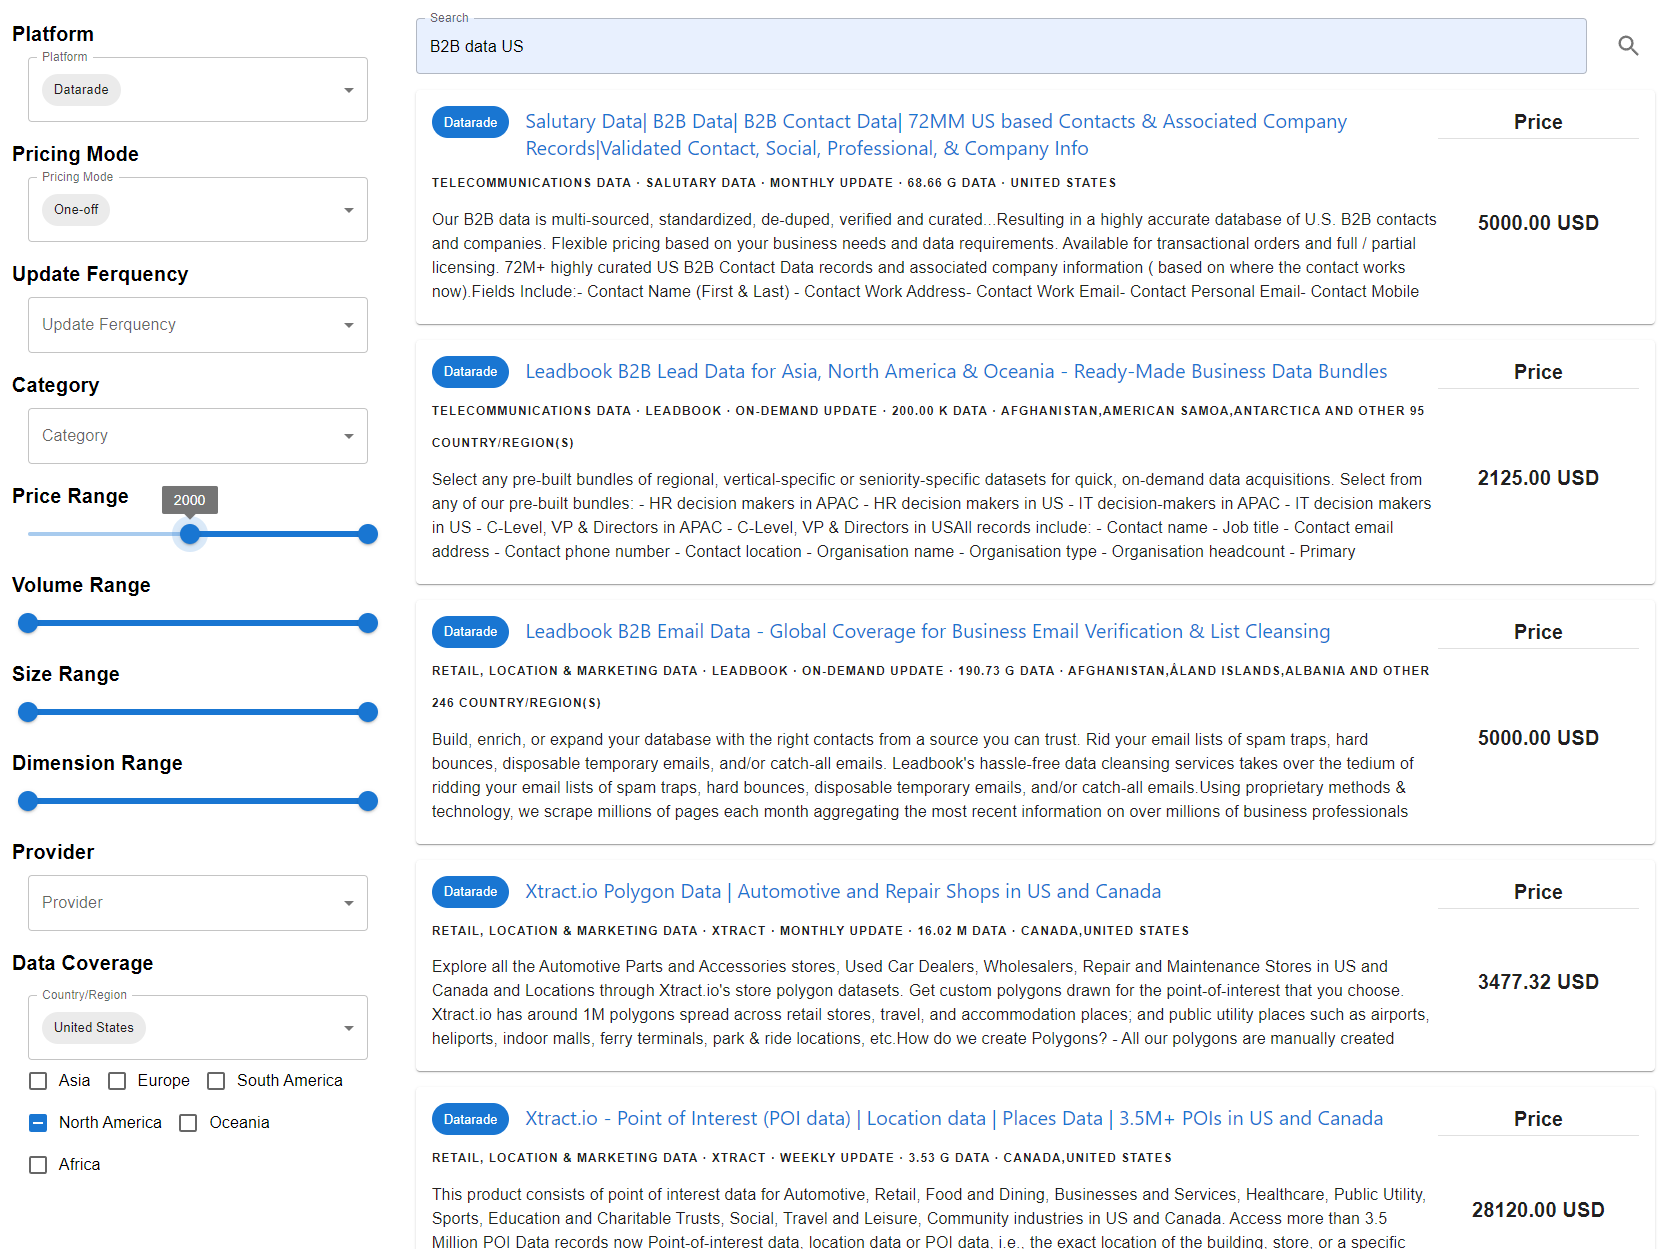The height and width of the screenshot is (1249, 1680).
Task: Check the Africa checkbox
Action: [38, 1165]
